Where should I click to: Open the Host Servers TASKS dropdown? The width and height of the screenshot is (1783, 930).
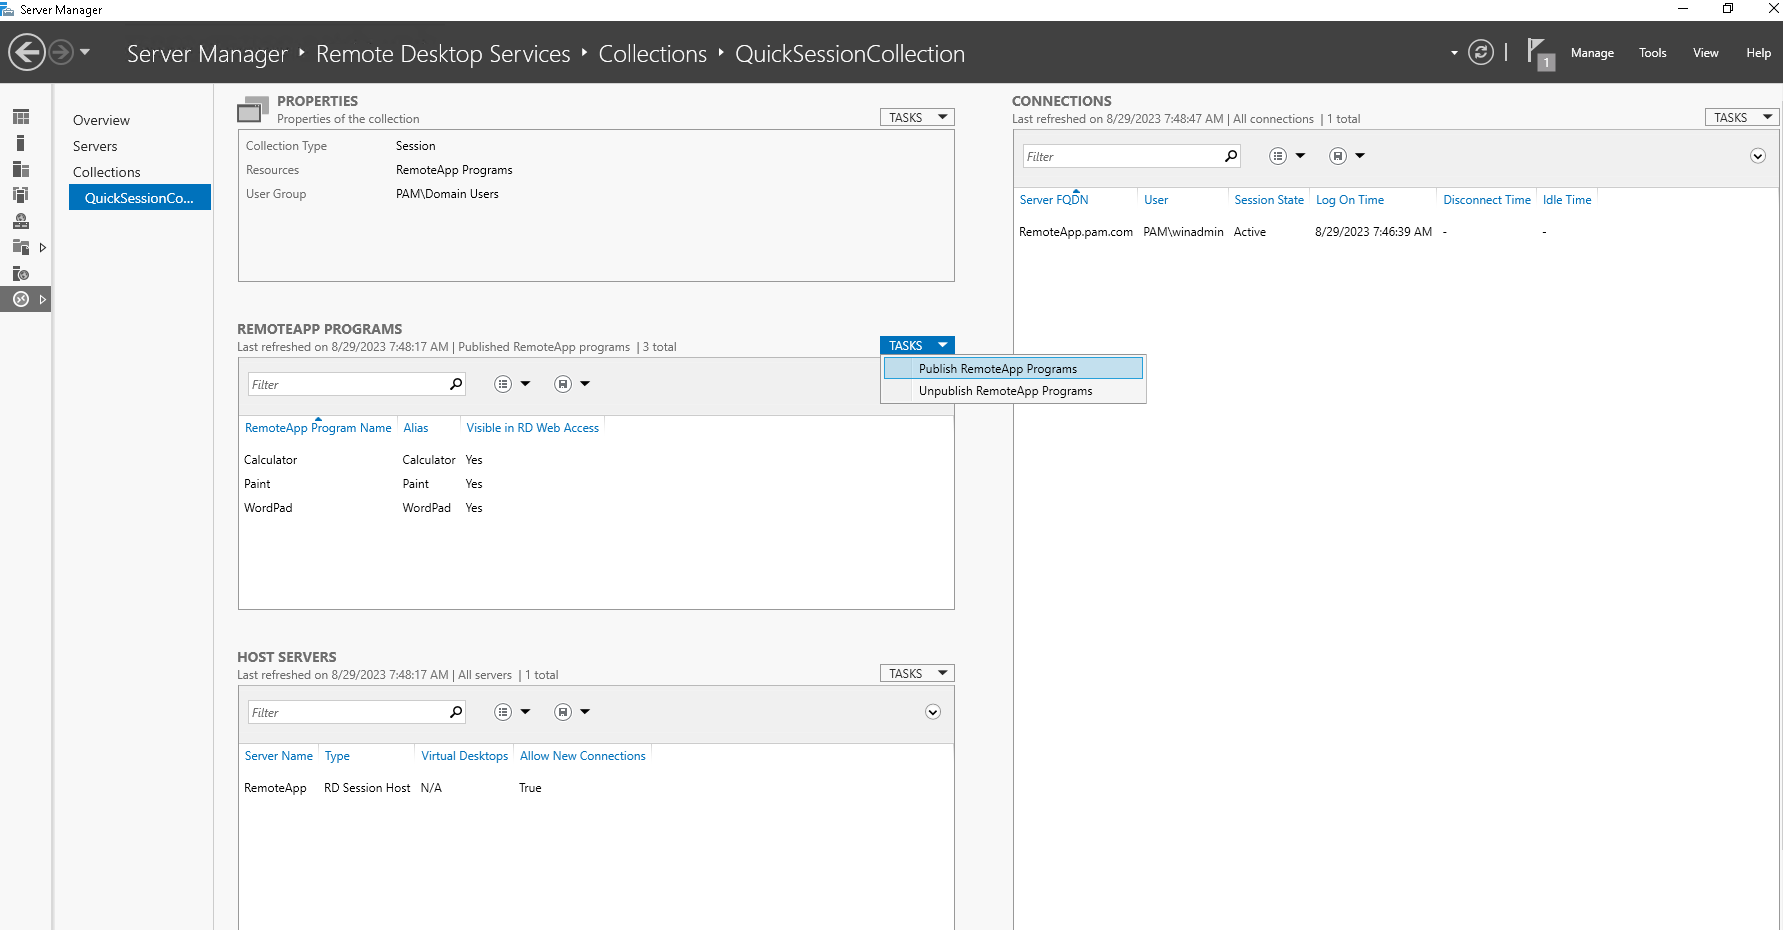pos(917,674)
